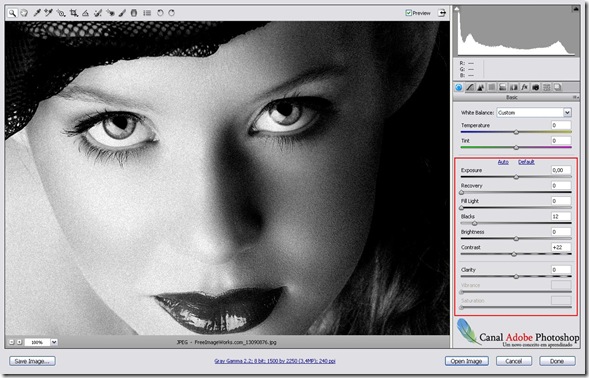The width and height of the screenshot is (589, 378).
Task: Click the Open Image button
Action: point(467,361)
